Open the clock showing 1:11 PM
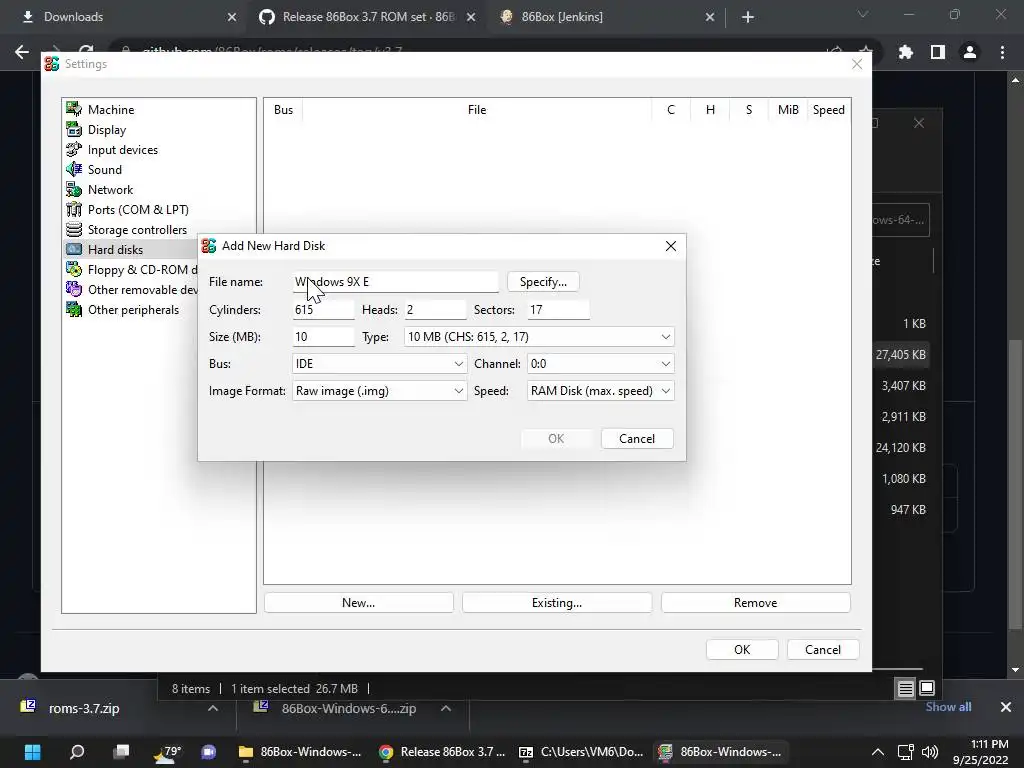The height and width of the screenshot is (768, 1024). (981, 752)
